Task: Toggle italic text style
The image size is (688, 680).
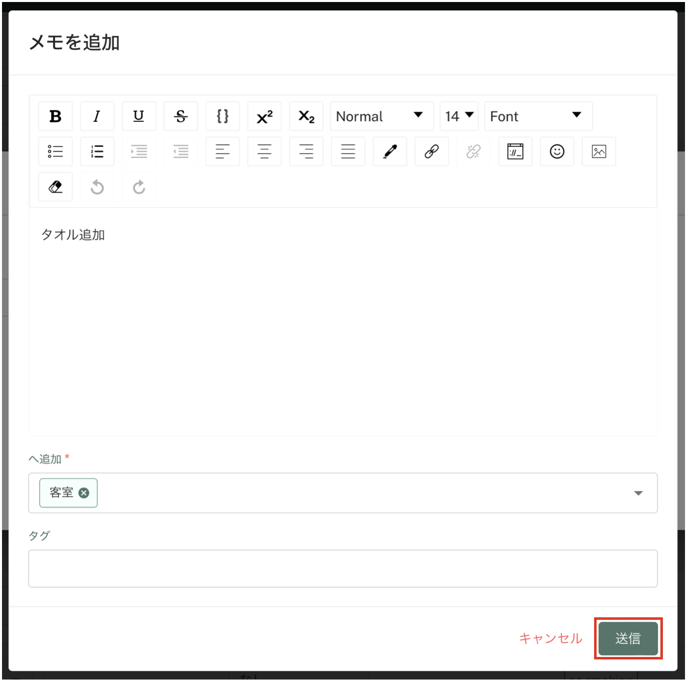Action: 97,116
